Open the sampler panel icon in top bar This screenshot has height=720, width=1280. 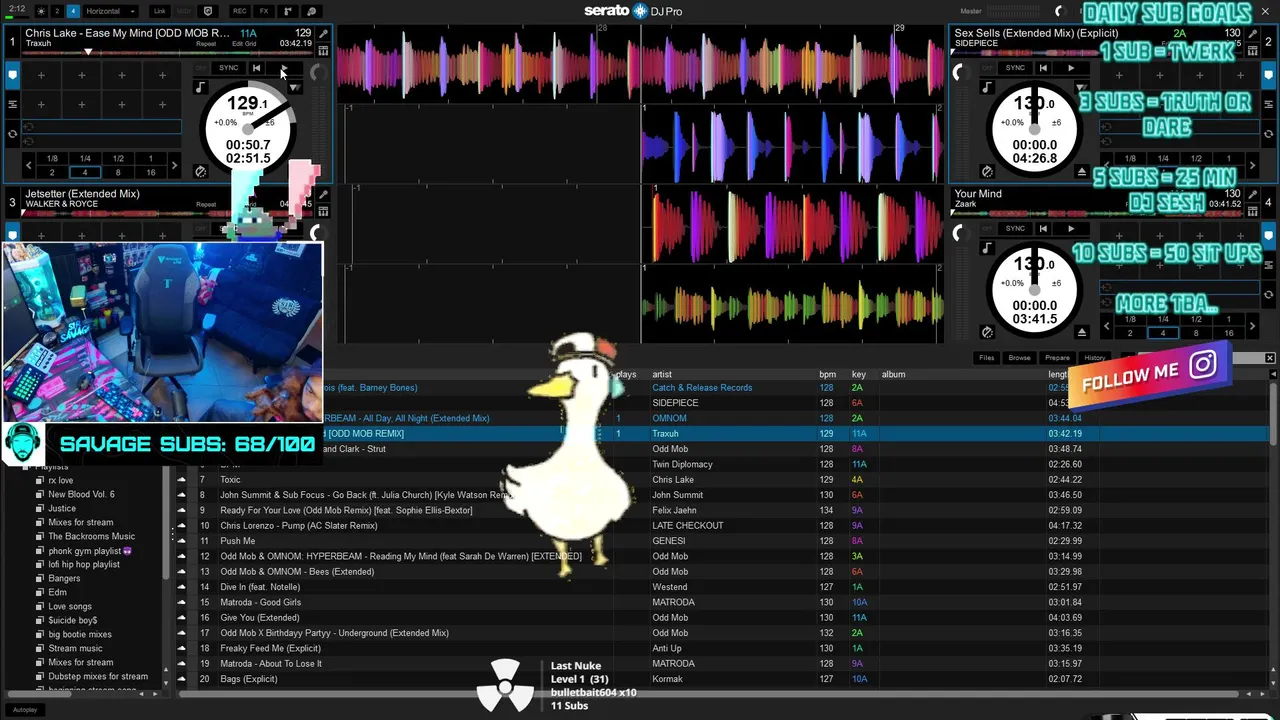click(289, 11)
